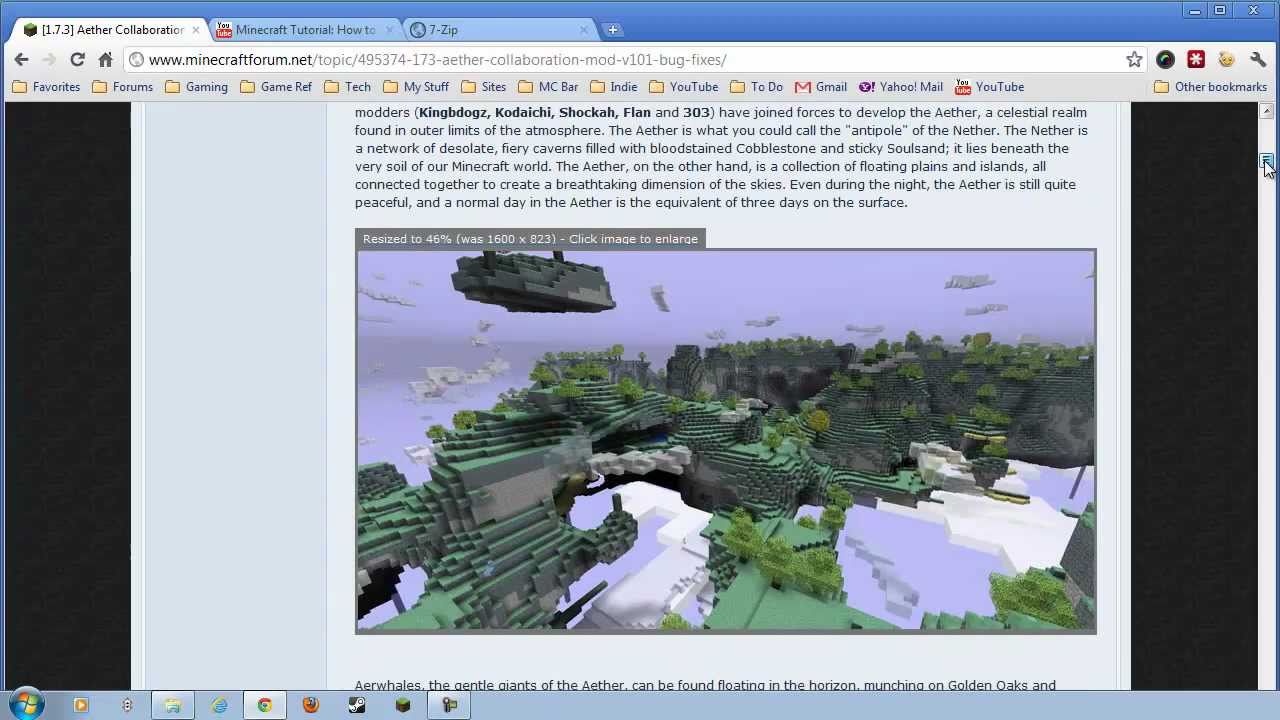Click the greyed forward navigation arrow
The height and width of the screenshot is (720, 1280).
48,60
